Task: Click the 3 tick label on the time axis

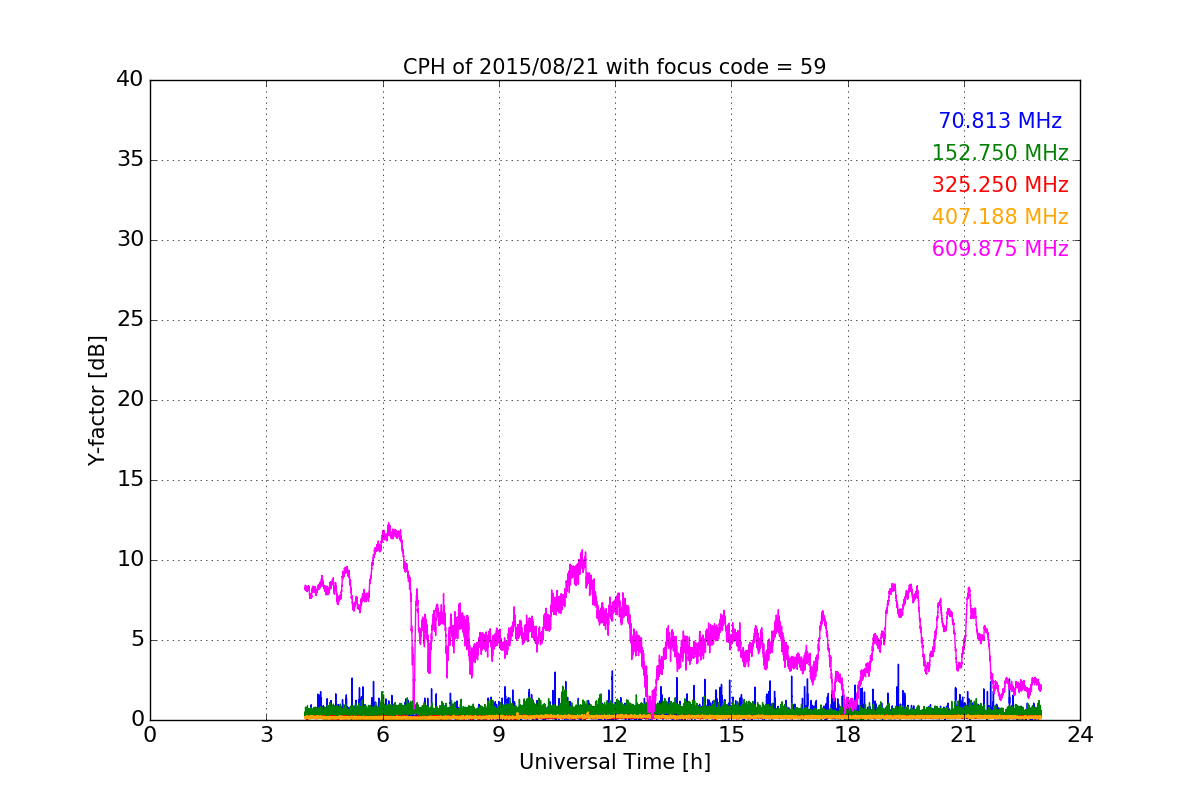Action: [266, 736]
